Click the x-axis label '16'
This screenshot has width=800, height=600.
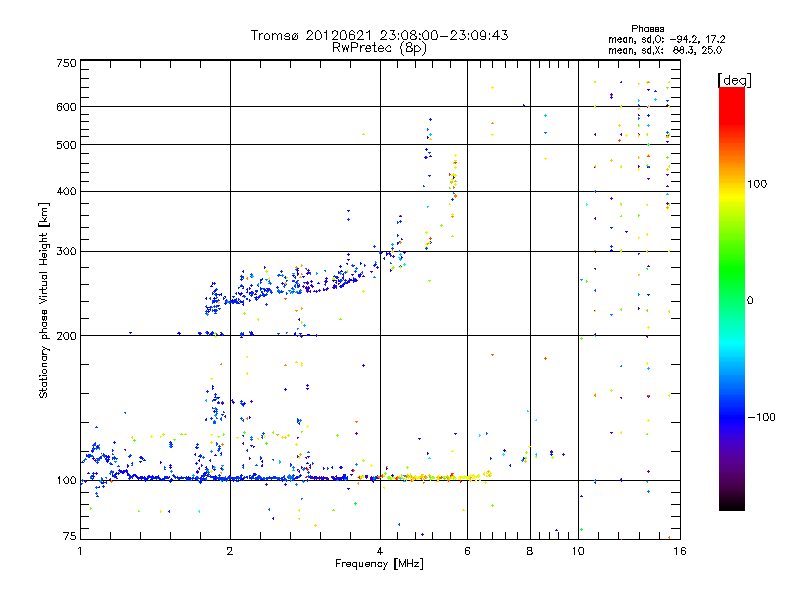(680, 551)
